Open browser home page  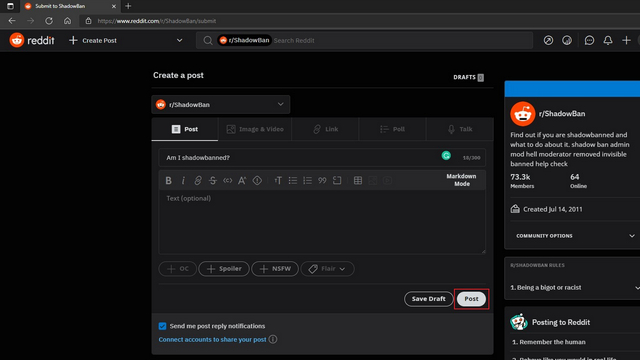point(67,21)
